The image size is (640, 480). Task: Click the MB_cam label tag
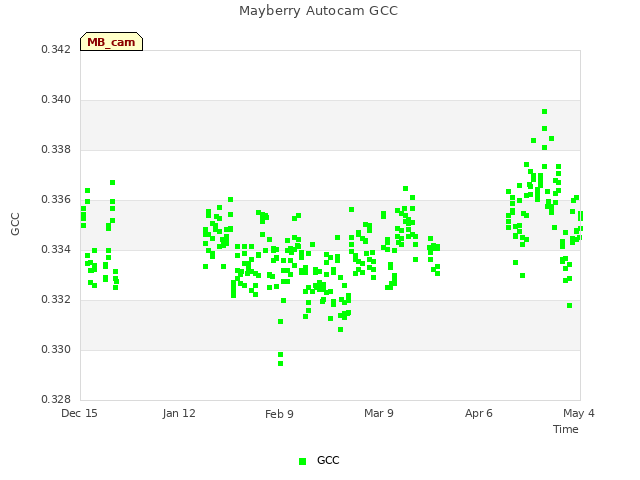[x=111, y=42]
